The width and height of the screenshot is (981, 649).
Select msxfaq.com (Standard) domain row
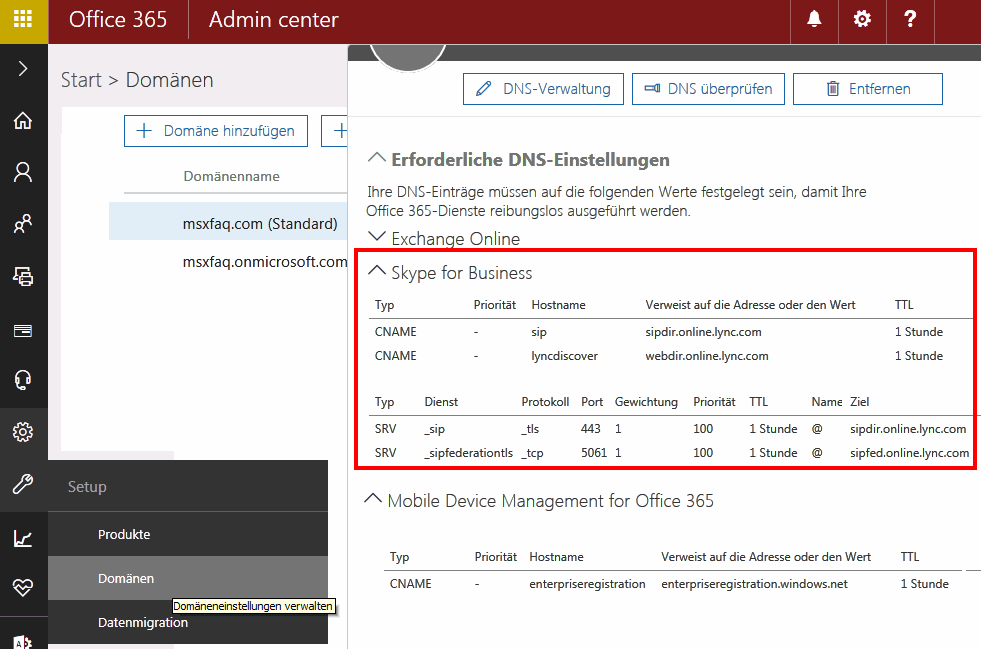(228, 223)
